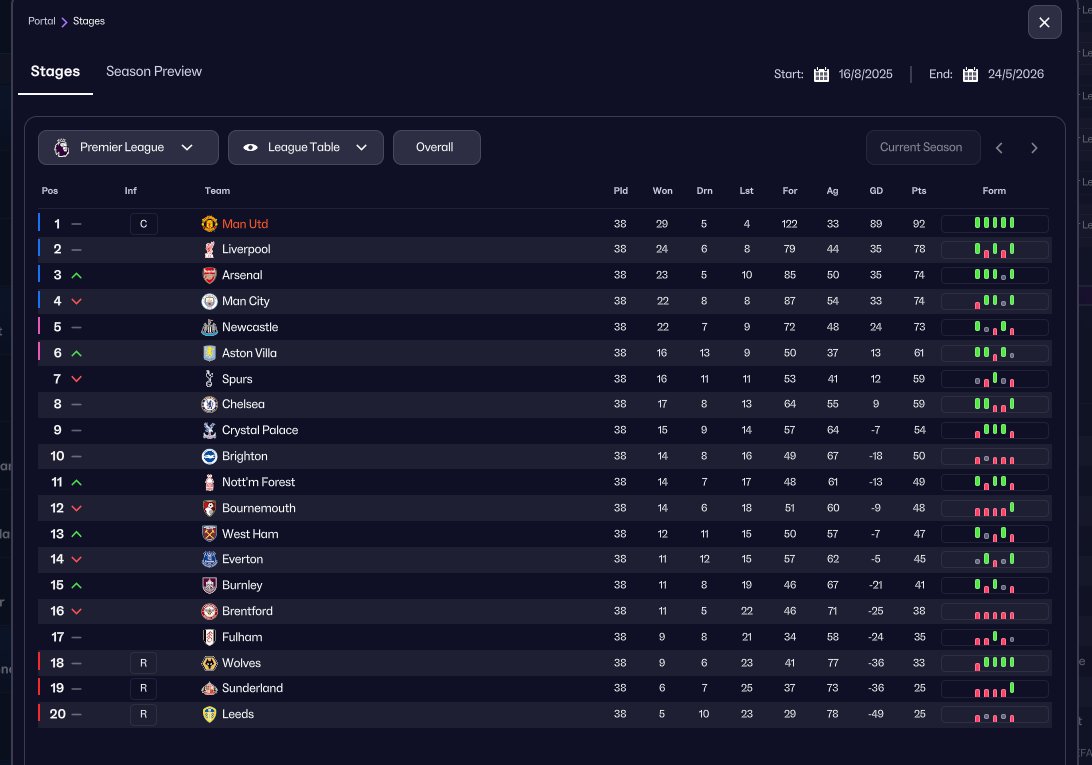Screen dimensions: 1092x765
Task: Open the season end date calendar icon
Action: [x=970, y=74]
